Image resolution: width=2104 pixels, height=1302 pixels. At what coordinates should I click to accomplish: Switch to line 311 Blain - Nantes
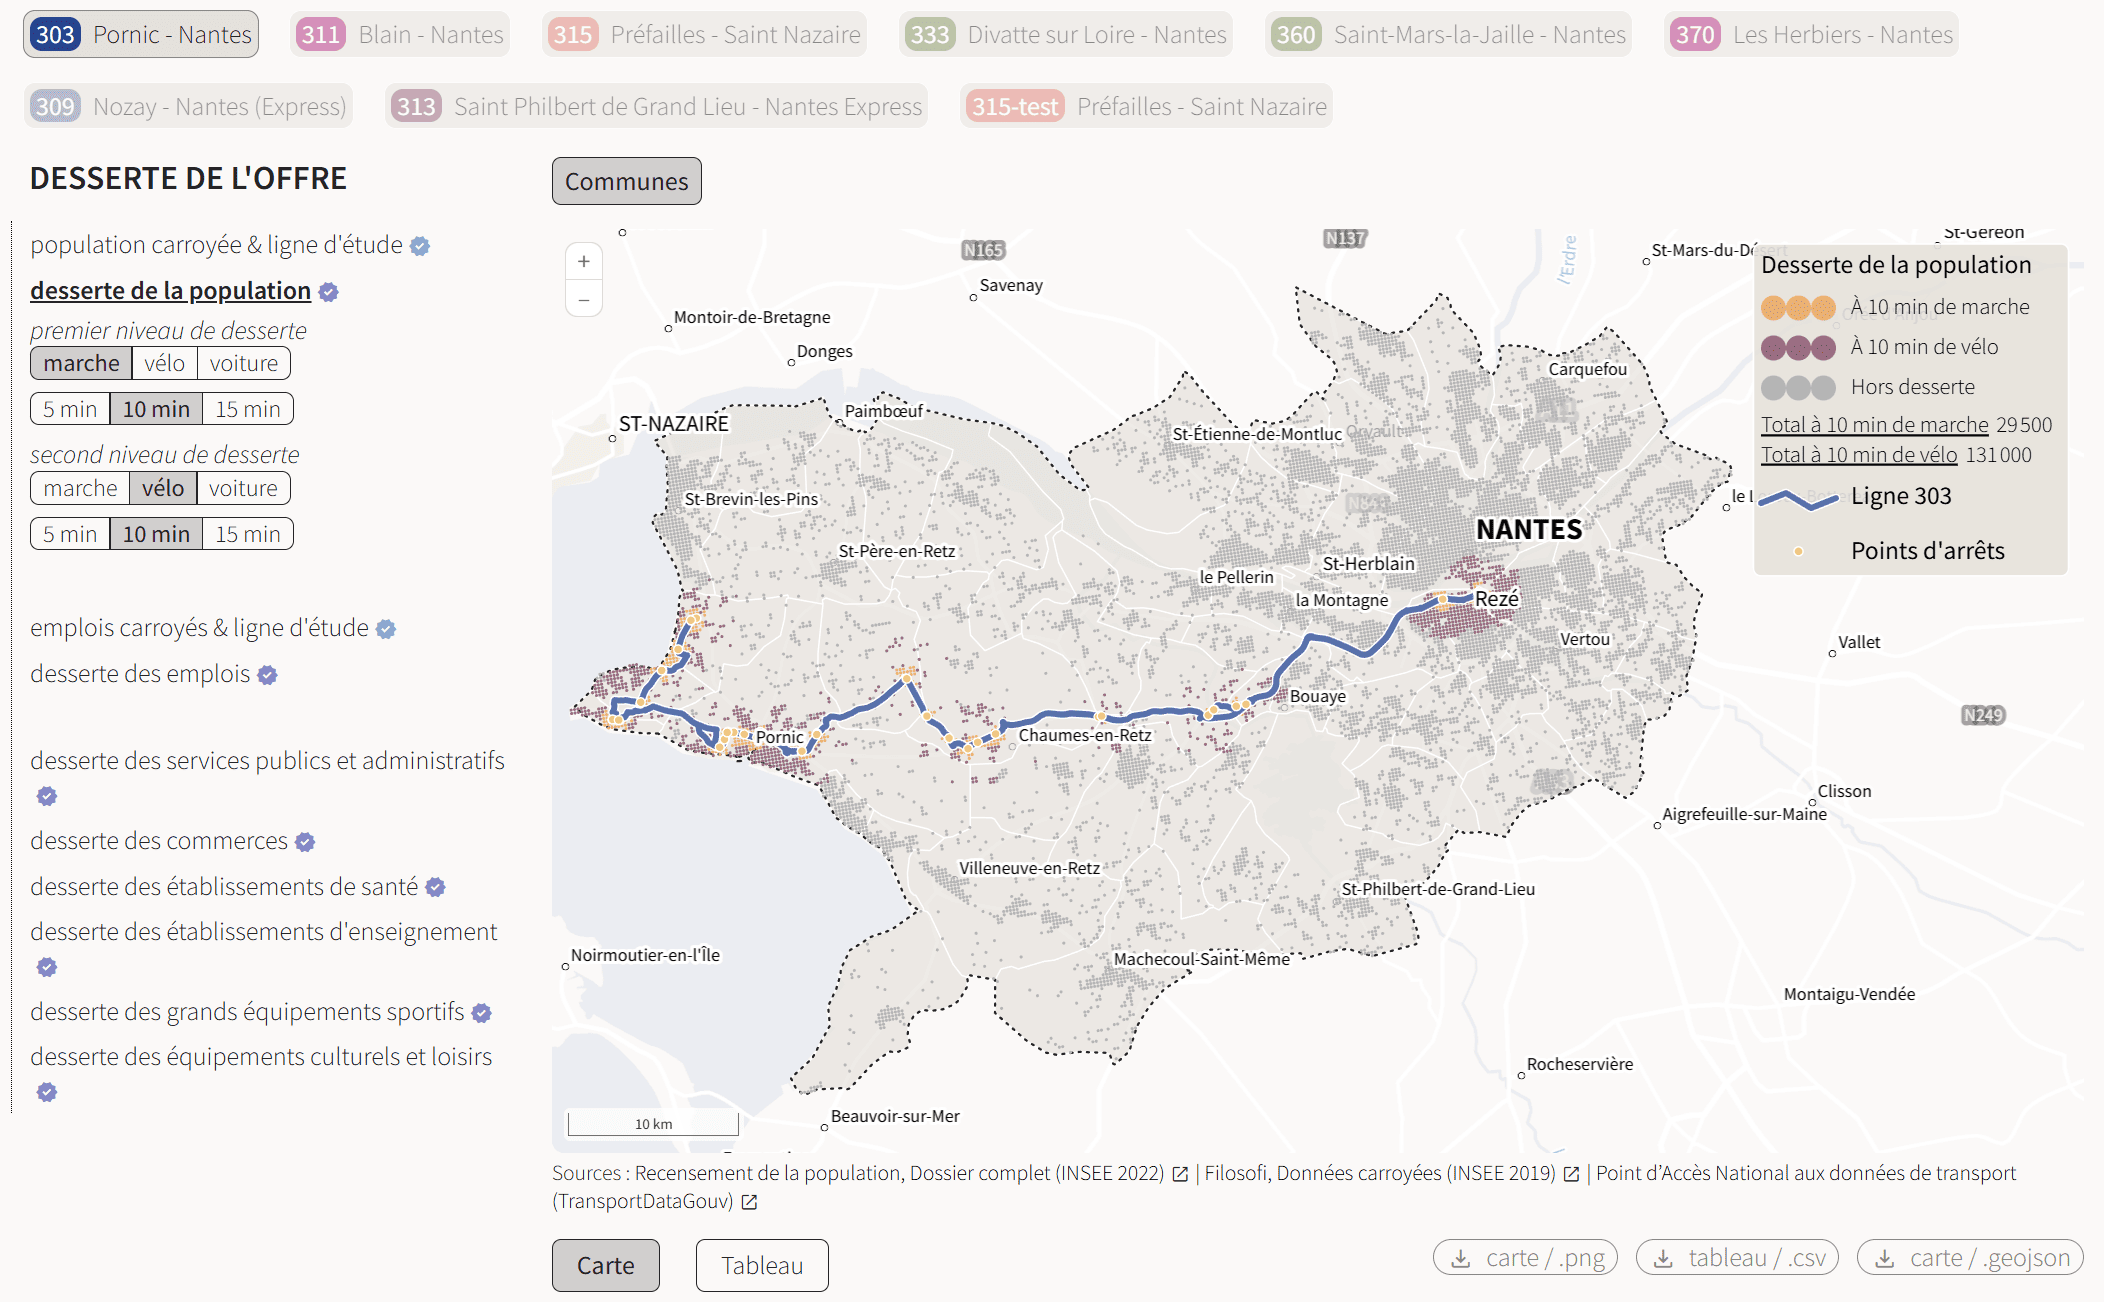[x=402, y=35]
